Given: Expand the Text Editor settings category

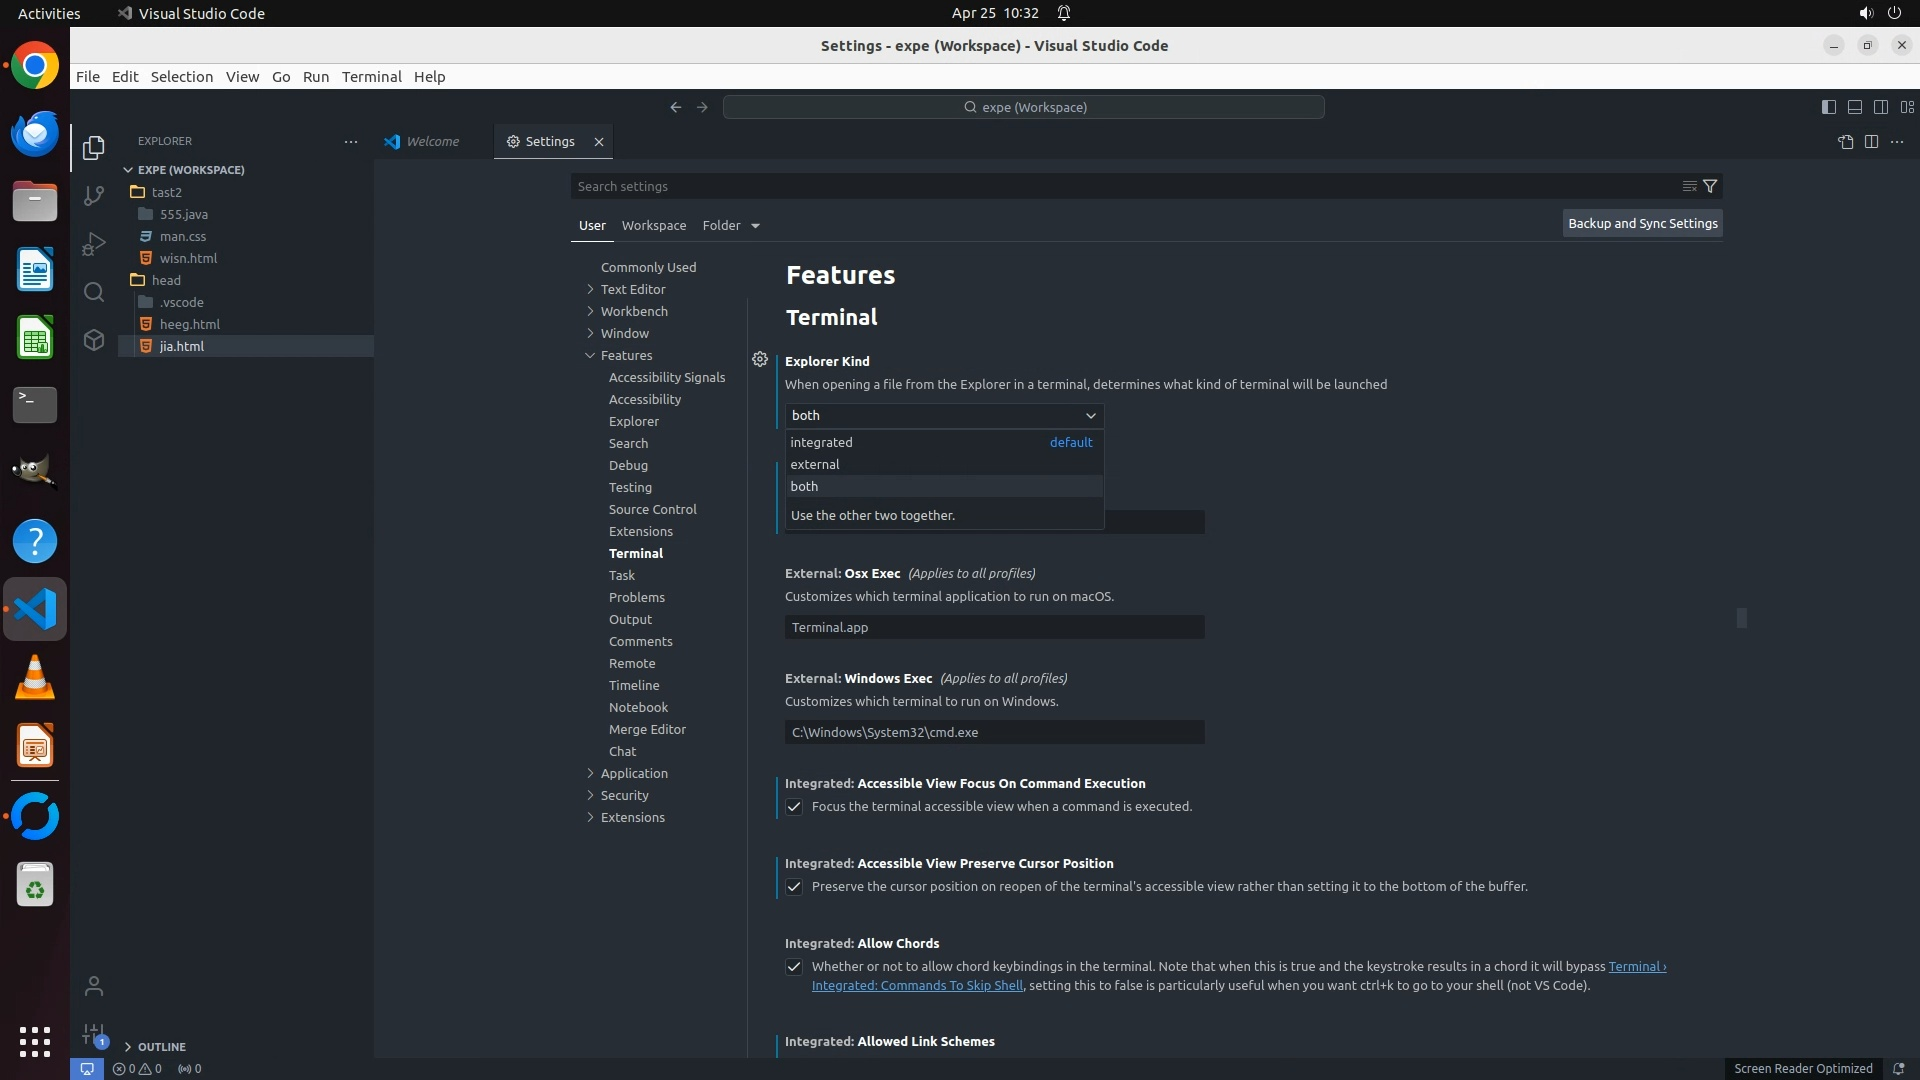Looking at the screenshot, I should pos(632,289).
